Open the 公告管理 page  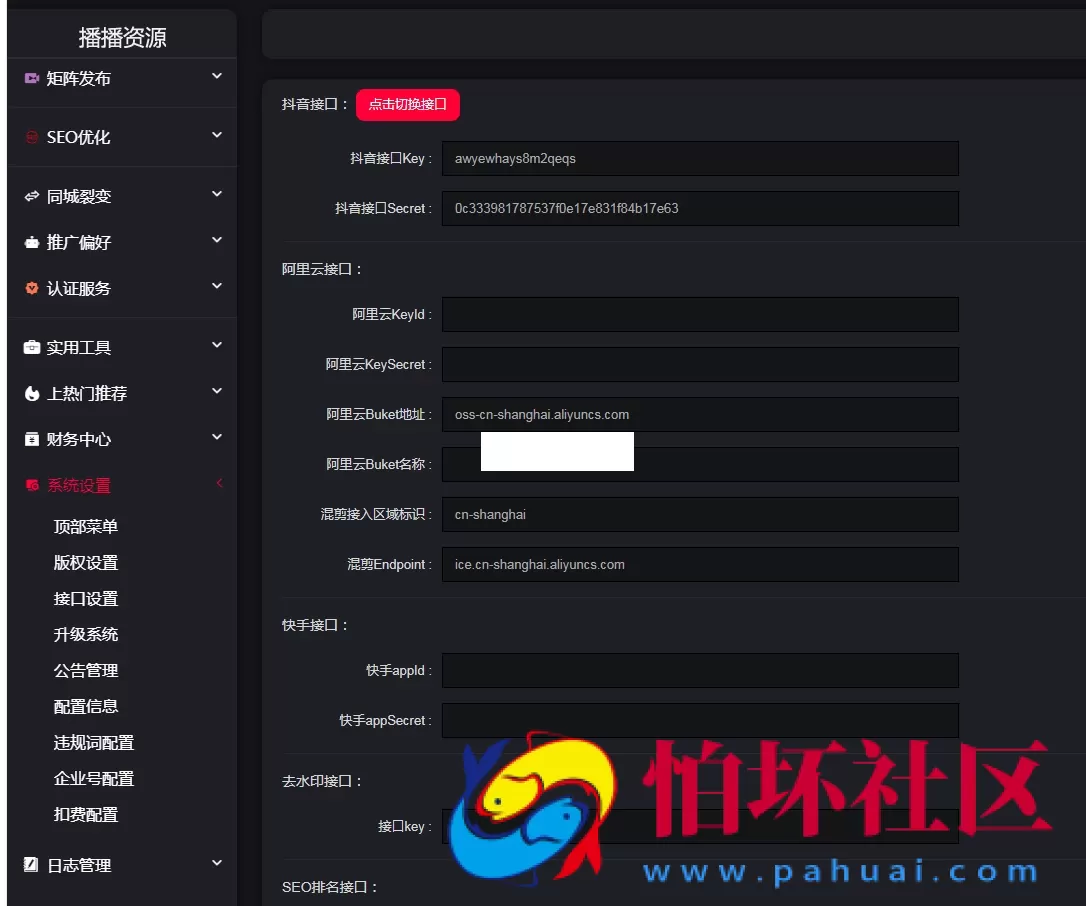85,670
